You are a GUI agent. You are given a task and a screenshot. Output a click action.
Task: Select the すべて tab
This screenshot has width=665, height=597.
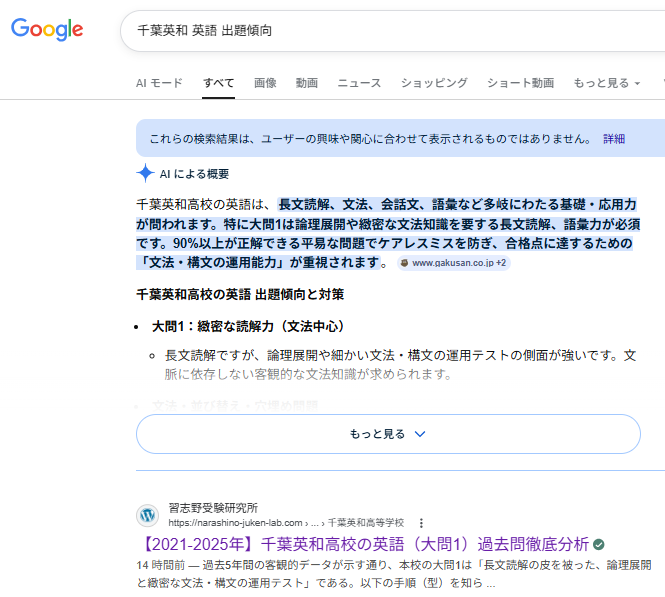pyautogui.click(x=218, y=83)
